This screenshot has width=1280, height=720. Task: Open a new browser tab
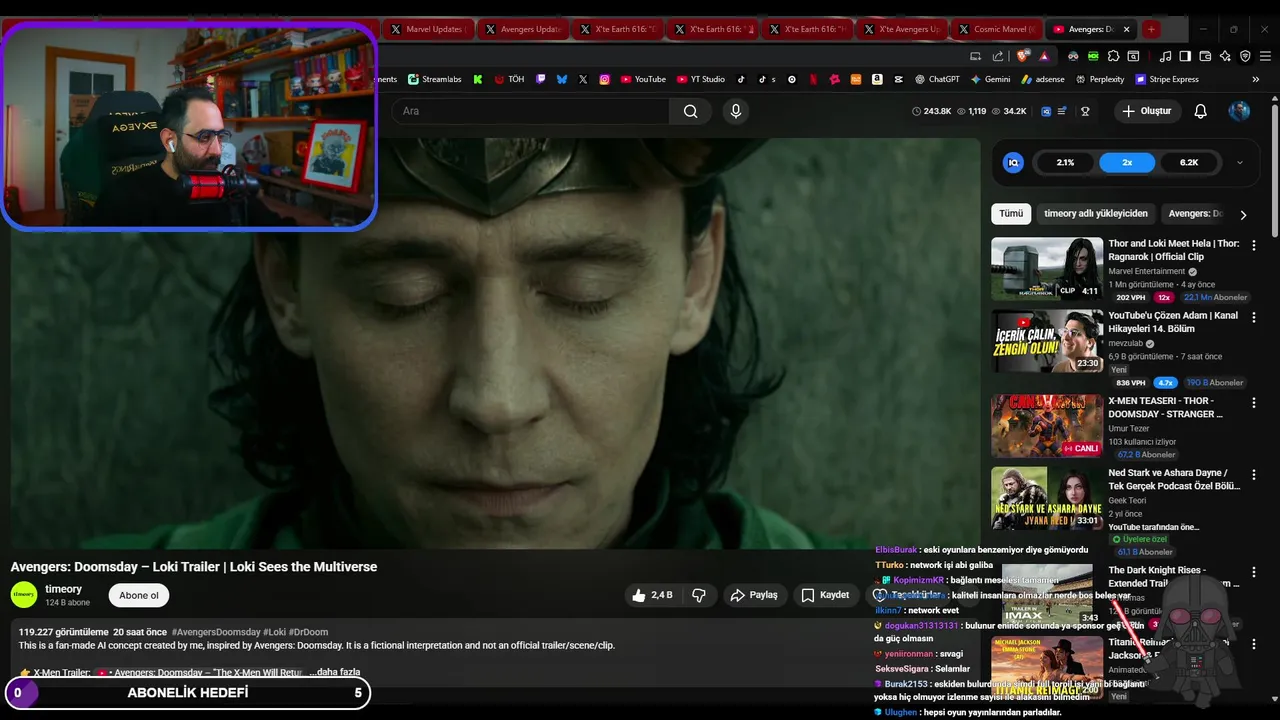(x=1151, y=29)
